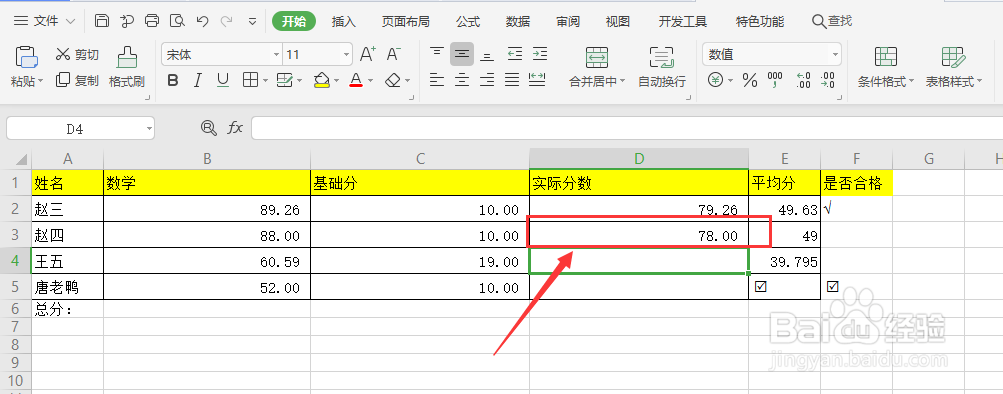1003x394 pixels.
Task: Center text horizontally
Action: [x=462, y=80]
